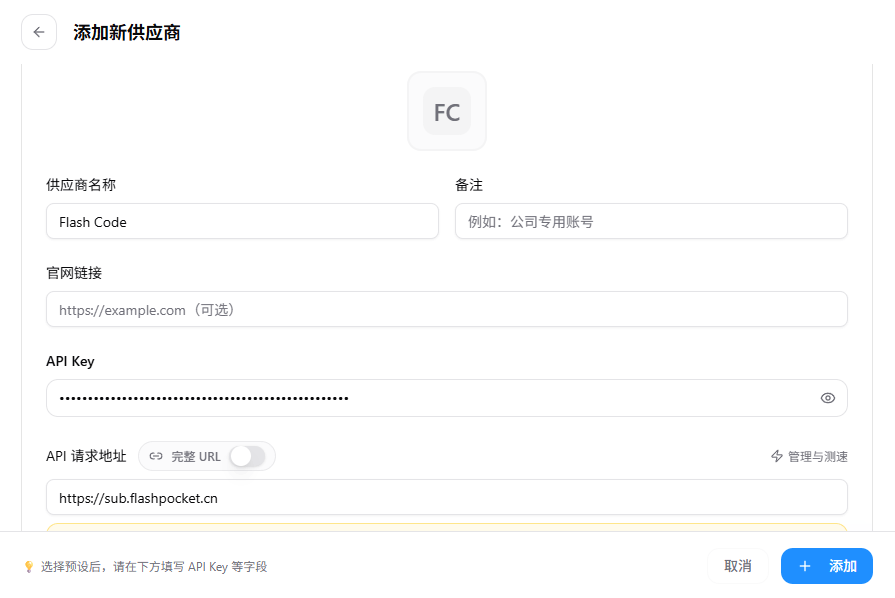Screen dimensions: 895x598
Task: Click the 添加新供应商 page title
Action: 127,33
